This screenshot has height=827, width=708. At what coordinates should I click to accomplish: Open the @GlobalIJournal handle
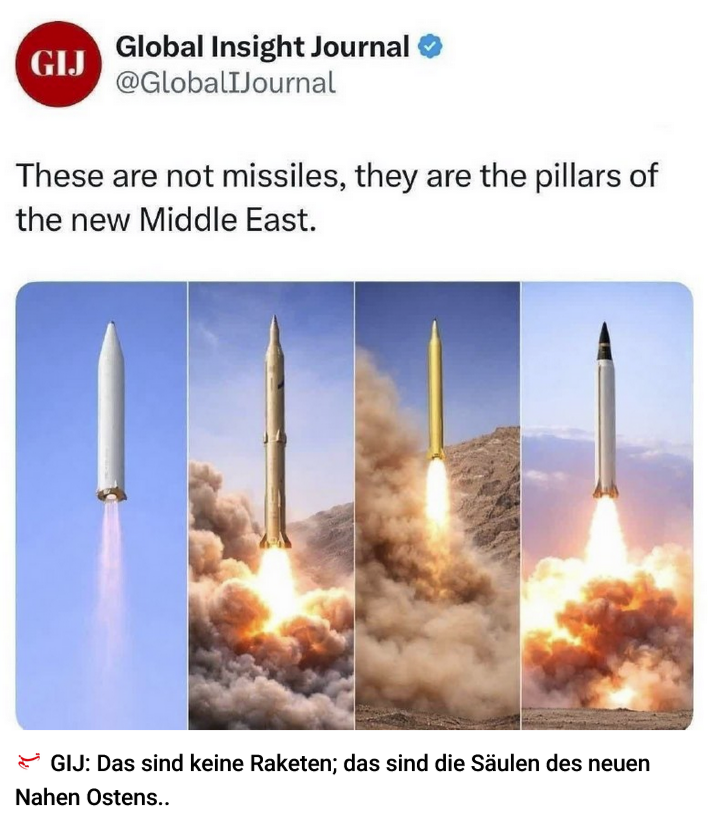(225, 83)
